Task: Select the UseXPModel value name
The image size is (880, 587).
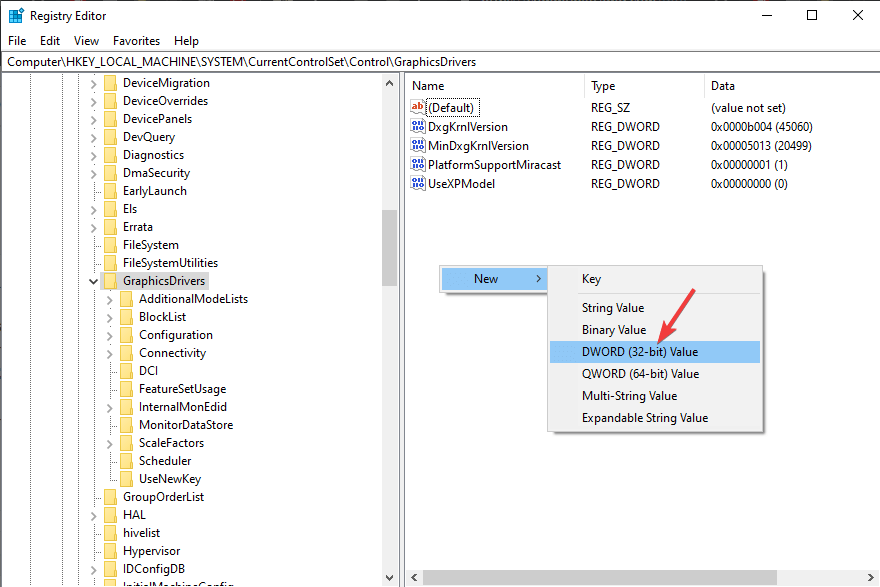Action: (461, 184)
